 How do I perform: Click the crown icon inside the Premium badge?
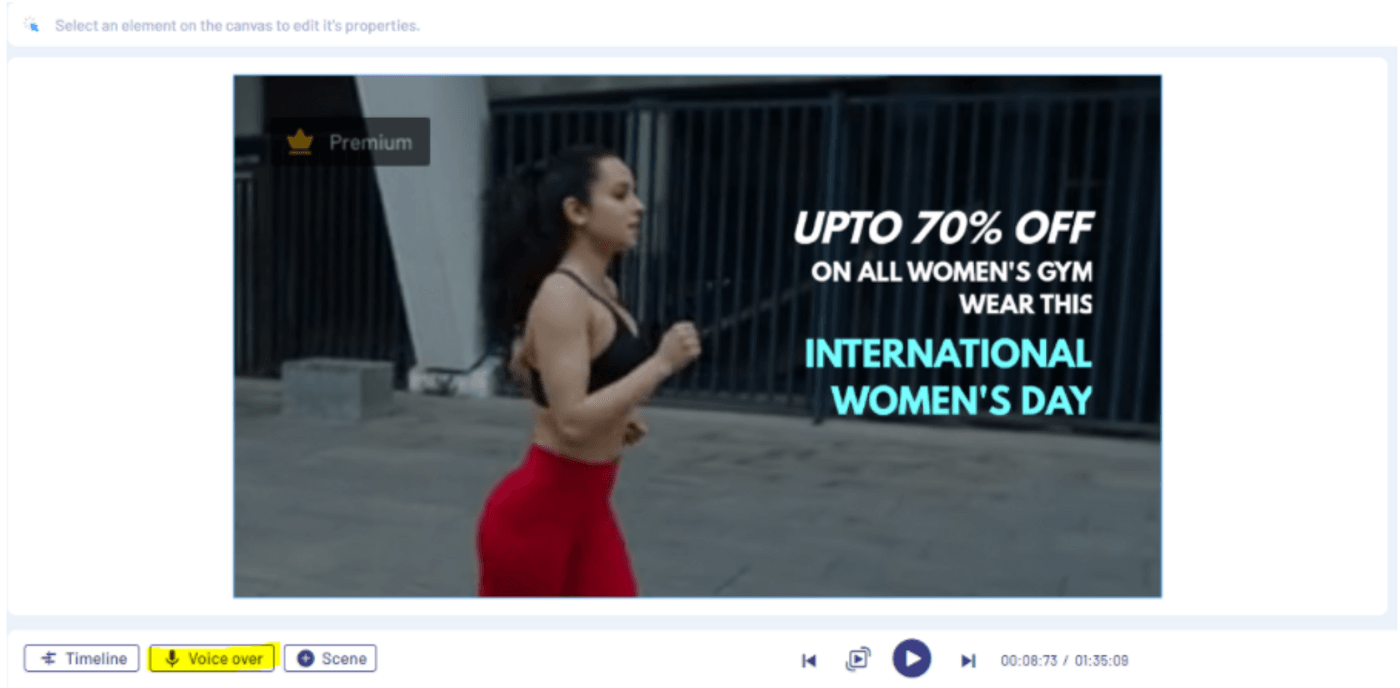(299, 141)
